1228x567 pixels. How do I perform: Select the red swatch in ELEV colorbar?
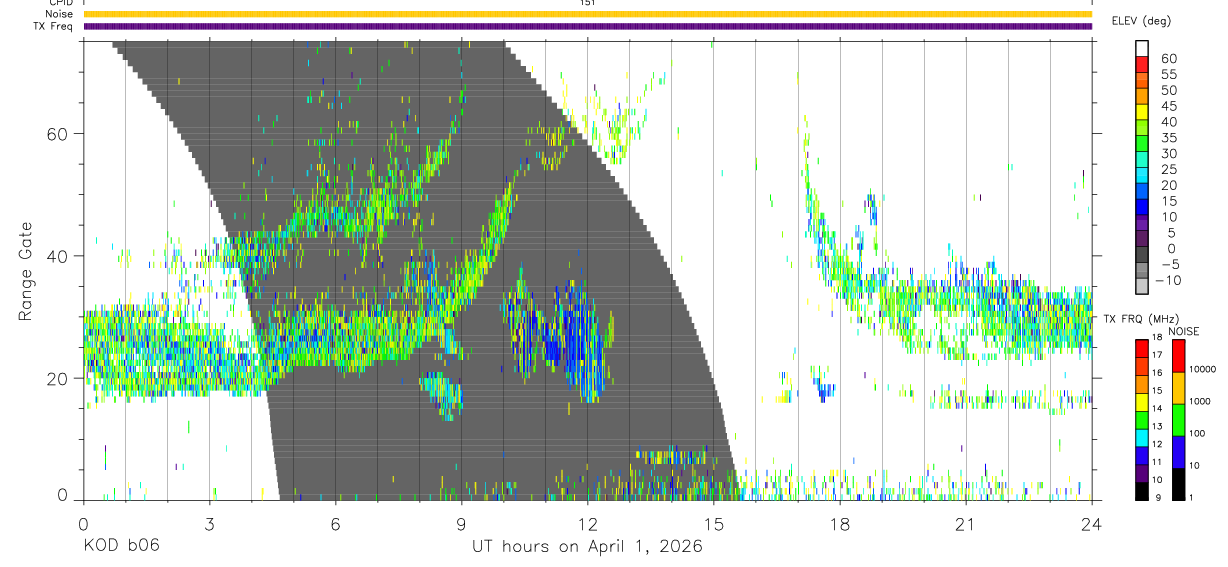pyautogui.click(x=1142, y=64)
